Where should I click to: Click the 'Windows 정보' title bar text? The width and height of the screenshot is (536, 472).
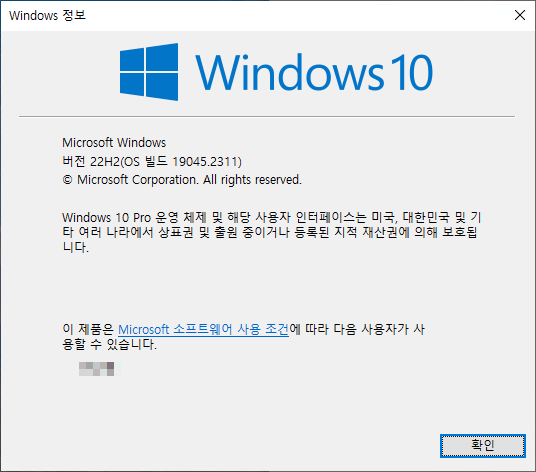click(x=47, y=15)
